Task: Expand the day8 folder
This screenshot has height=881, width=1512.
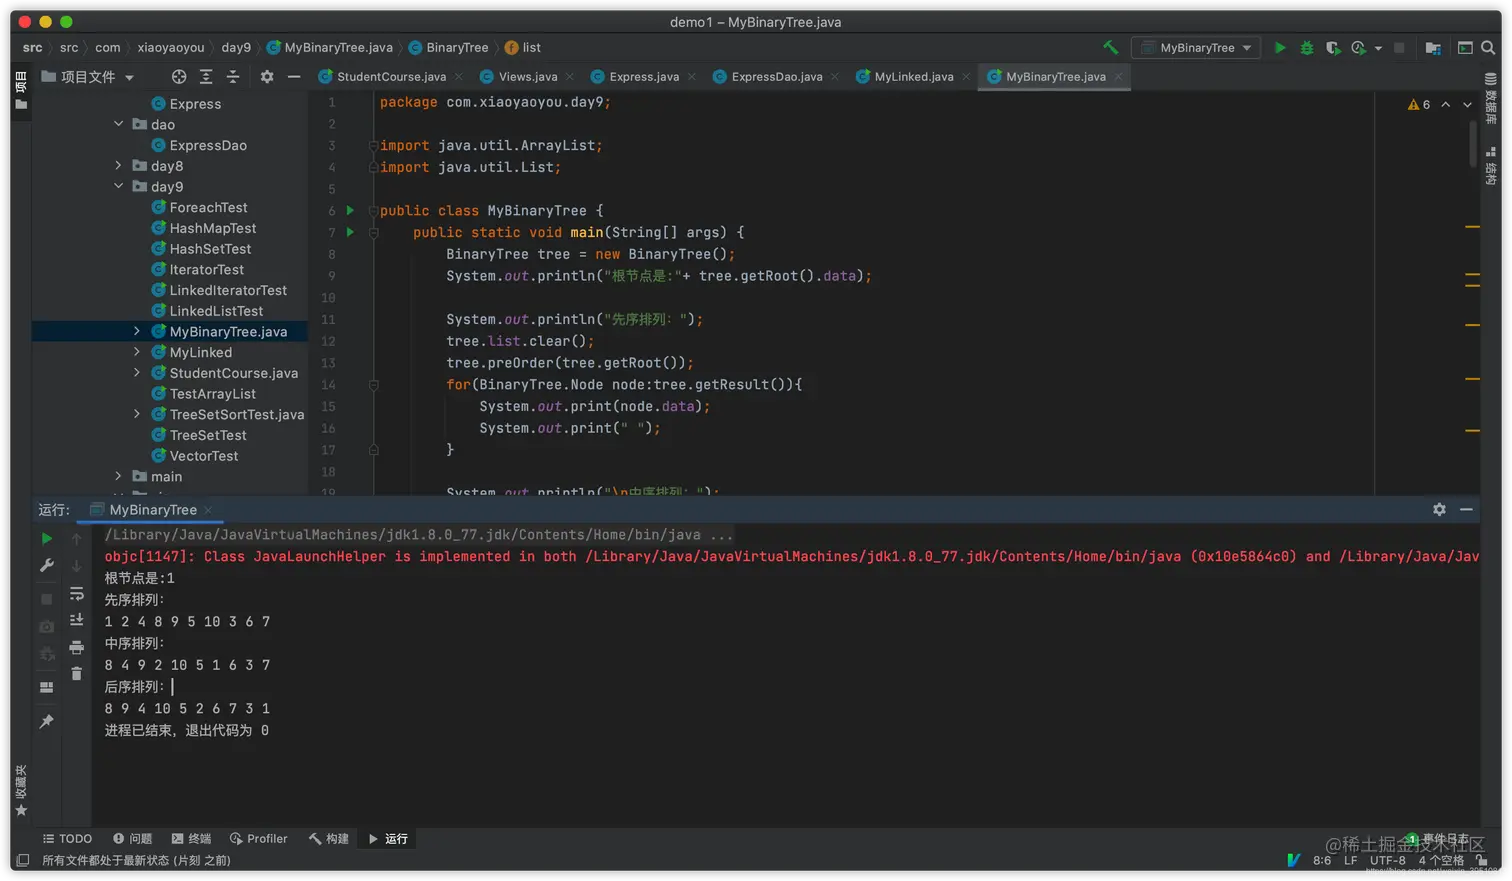Action: [x=119, y=165]
